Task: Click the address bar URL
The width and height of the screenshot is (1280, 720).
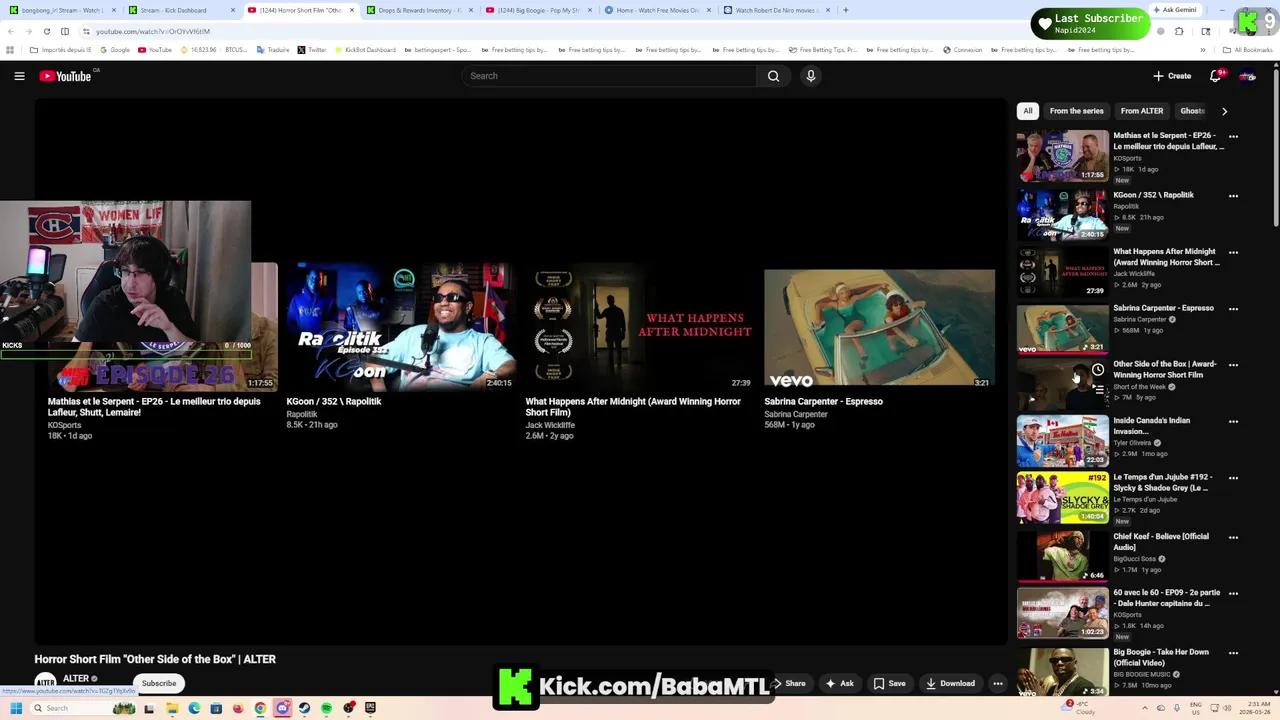Action: click(153, 31)
